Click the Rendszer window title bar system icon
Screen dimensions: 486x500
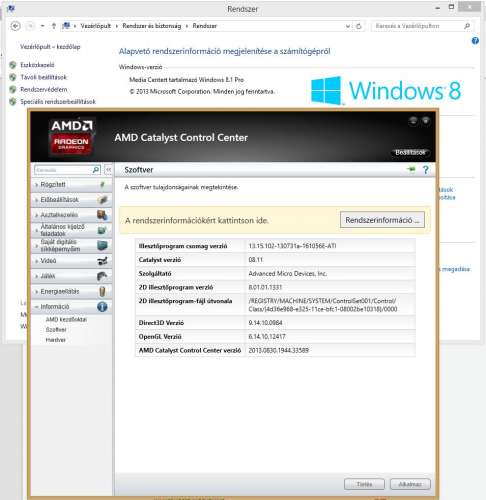click(11, 8)
